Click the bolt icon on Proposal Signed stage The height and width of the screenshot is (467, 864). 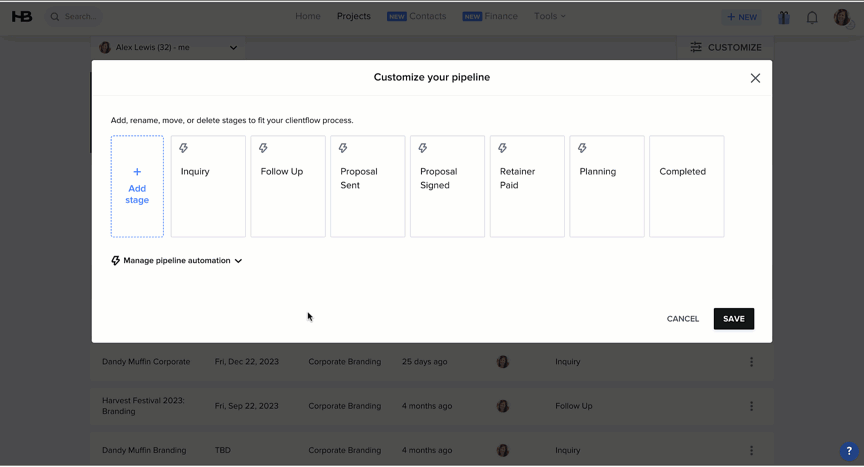pyautogui.click(x=423, y=148)
